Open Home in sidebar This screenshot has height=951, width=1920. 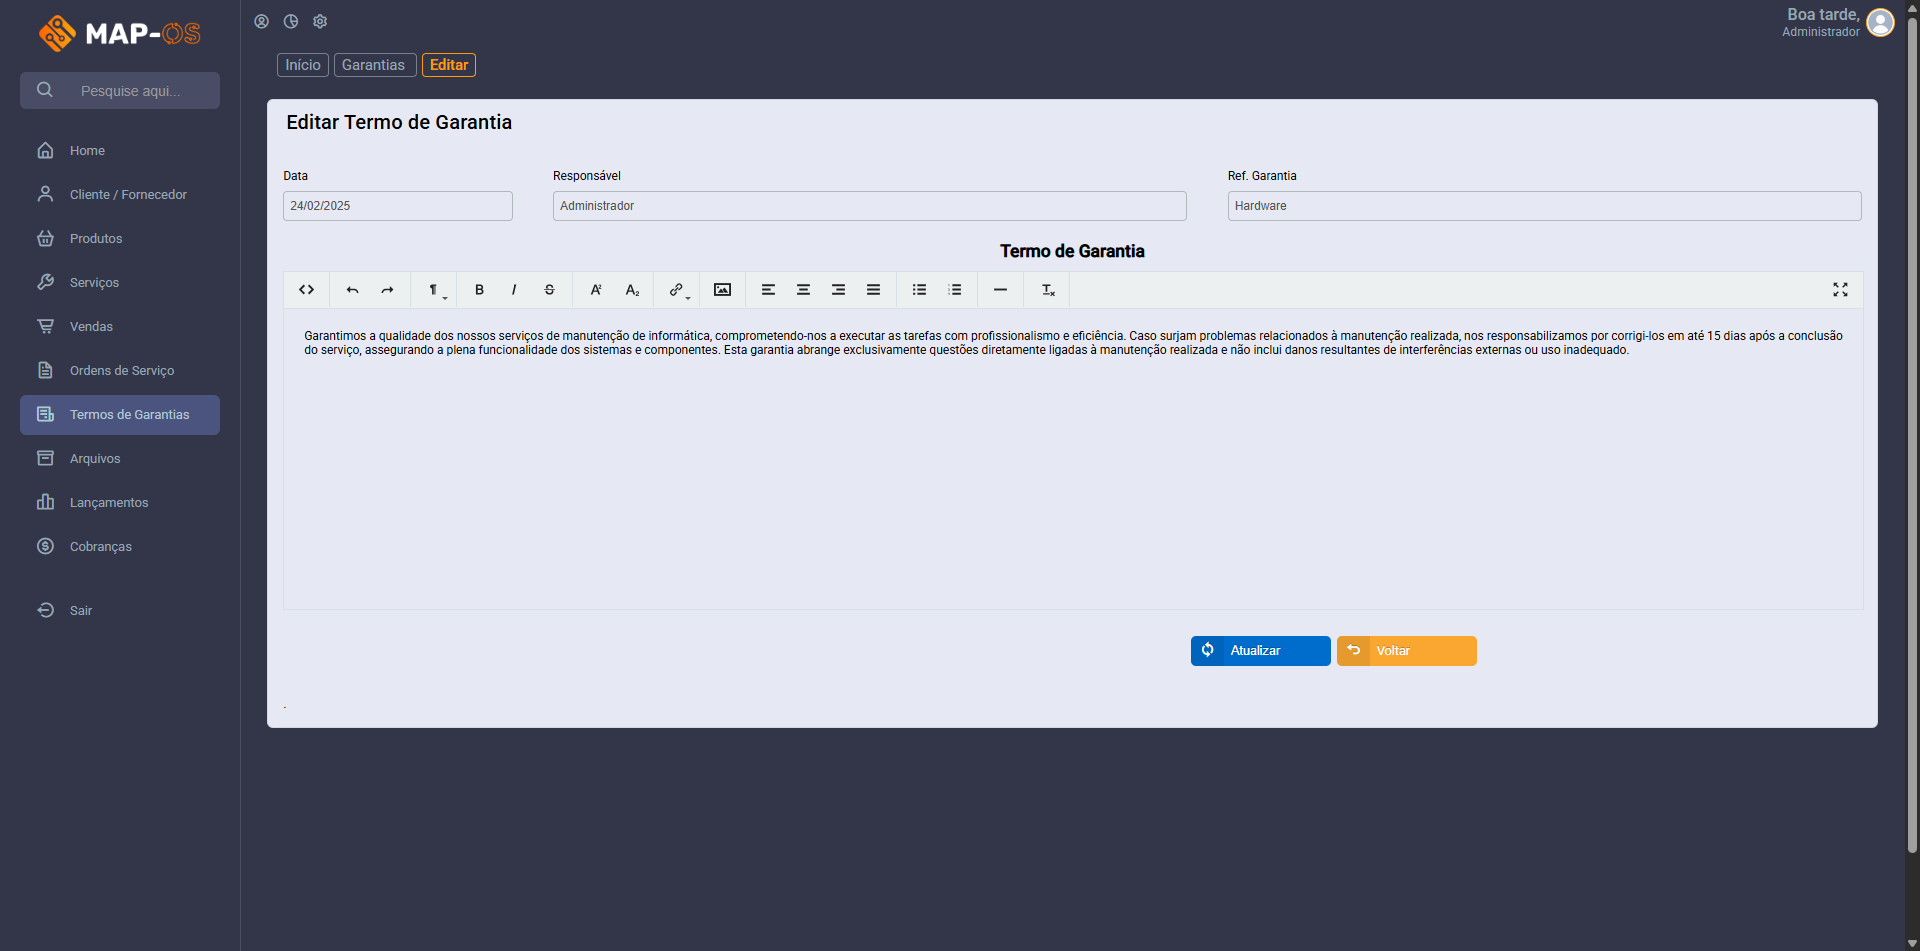click(x=120, y=151)
